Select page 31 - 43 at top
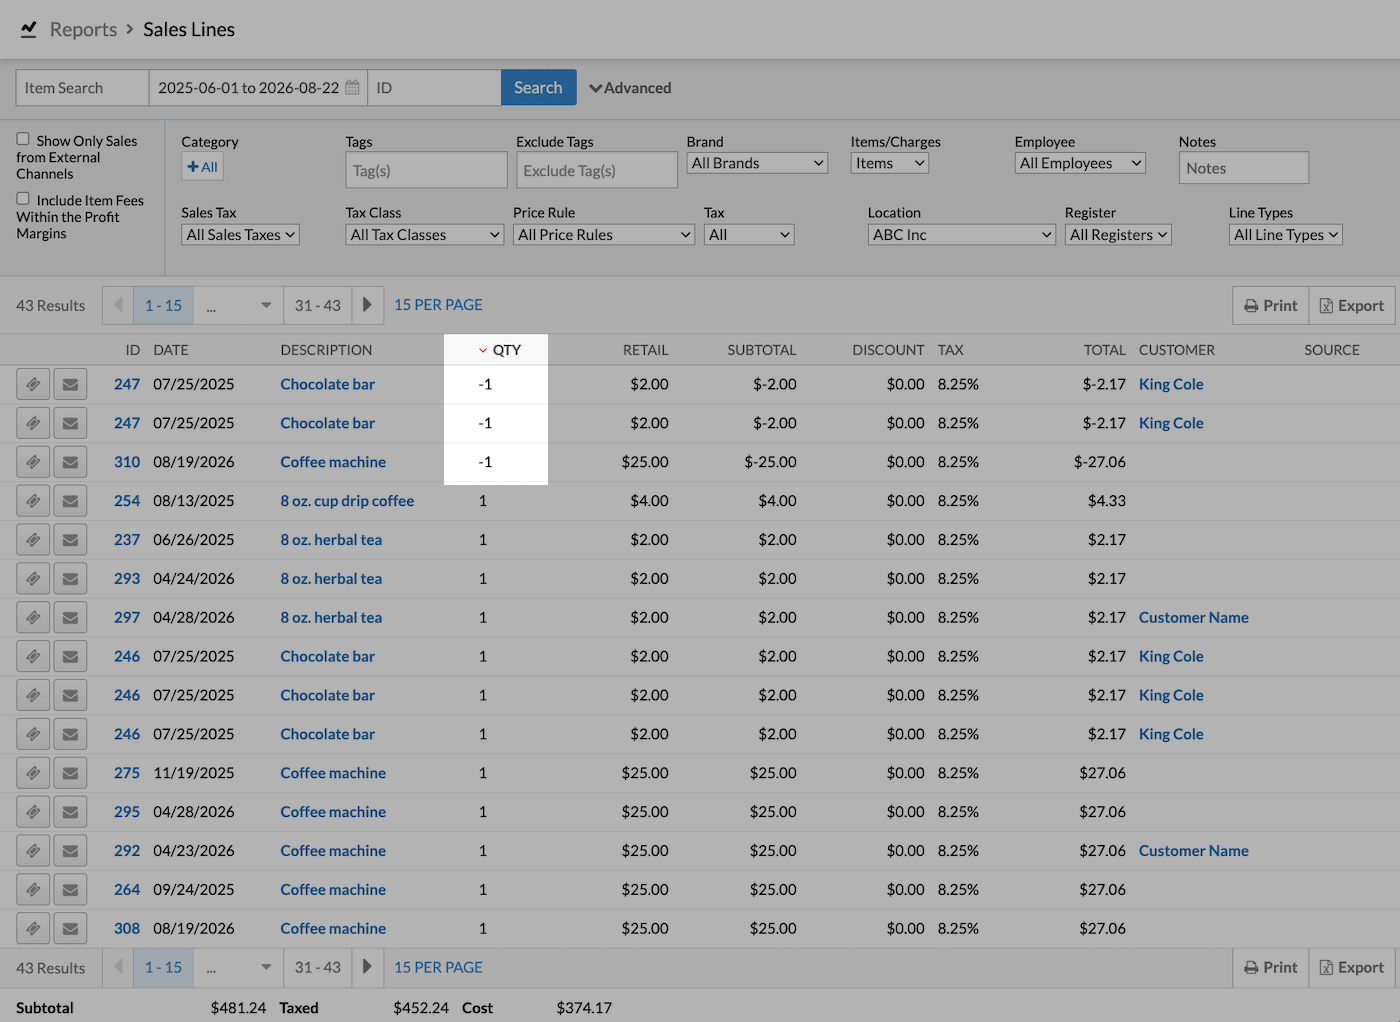1400x1022 pixels. point(318,305)
